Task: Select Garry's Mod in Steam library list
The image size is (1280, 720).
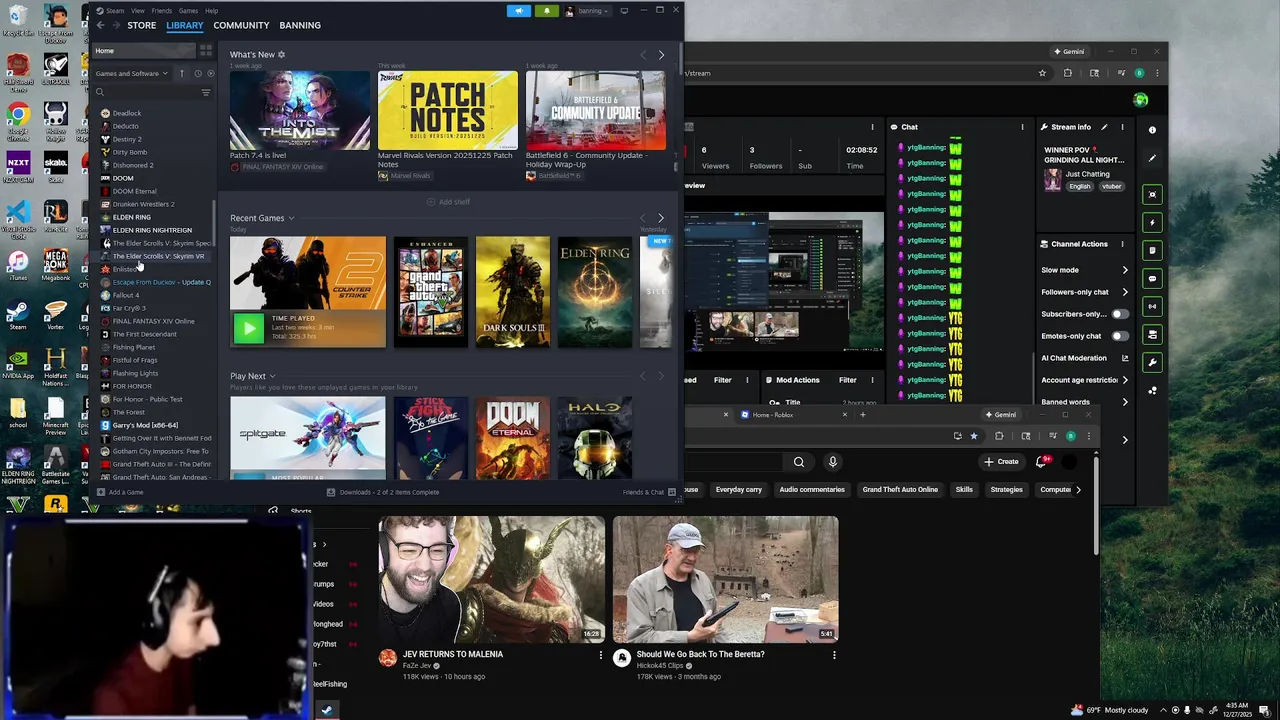Action: pos(145,425)
